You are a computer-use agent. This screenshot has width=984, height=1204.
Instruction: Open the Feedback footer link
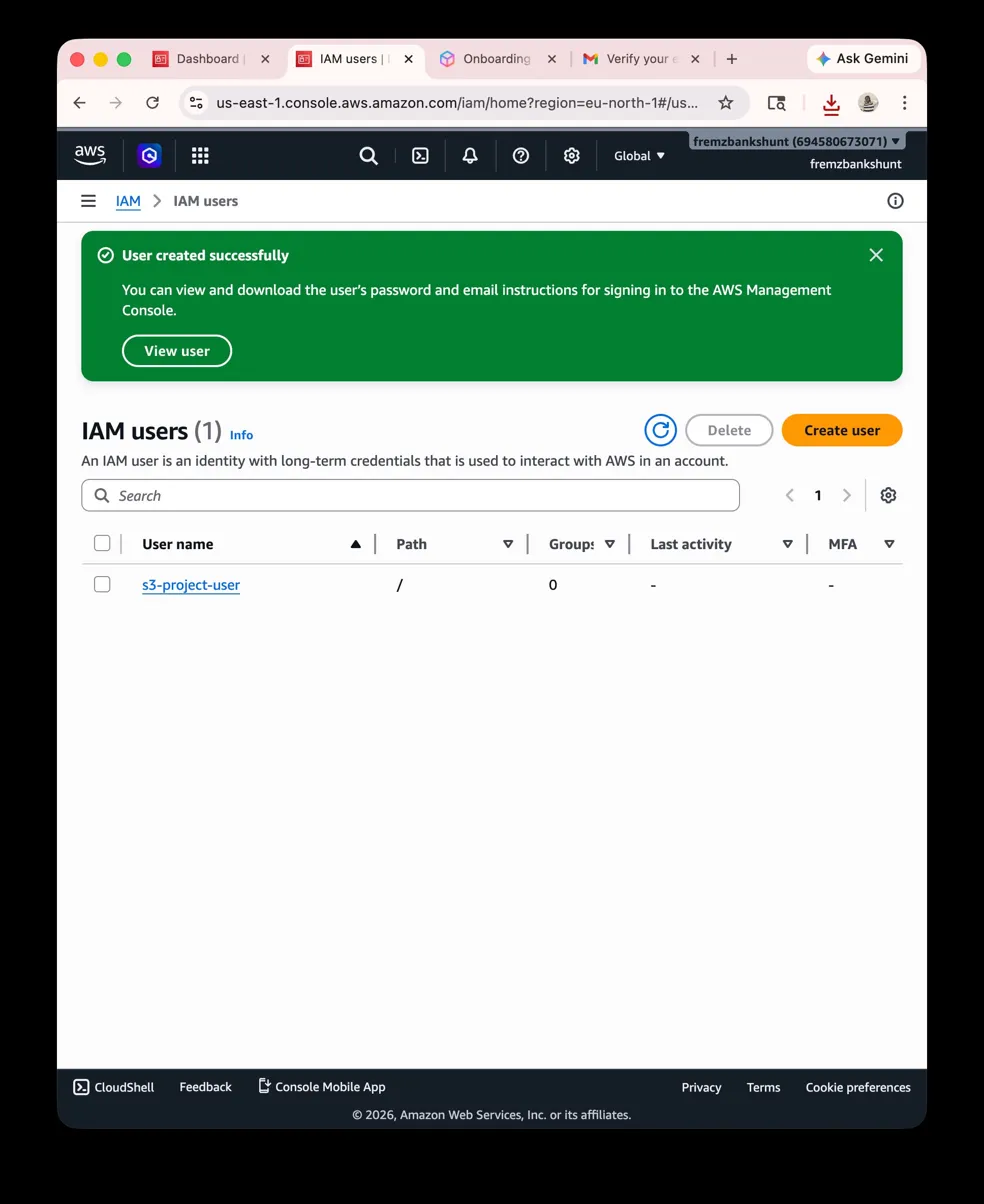[x=205, y=1087]
